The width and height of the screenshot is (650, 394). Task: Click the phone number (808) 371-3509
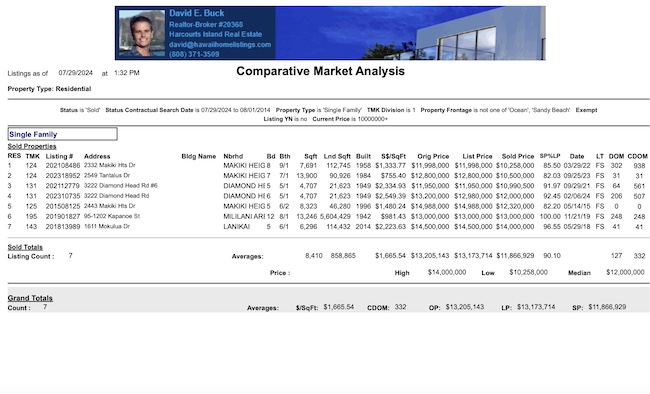tap(194, 54)
